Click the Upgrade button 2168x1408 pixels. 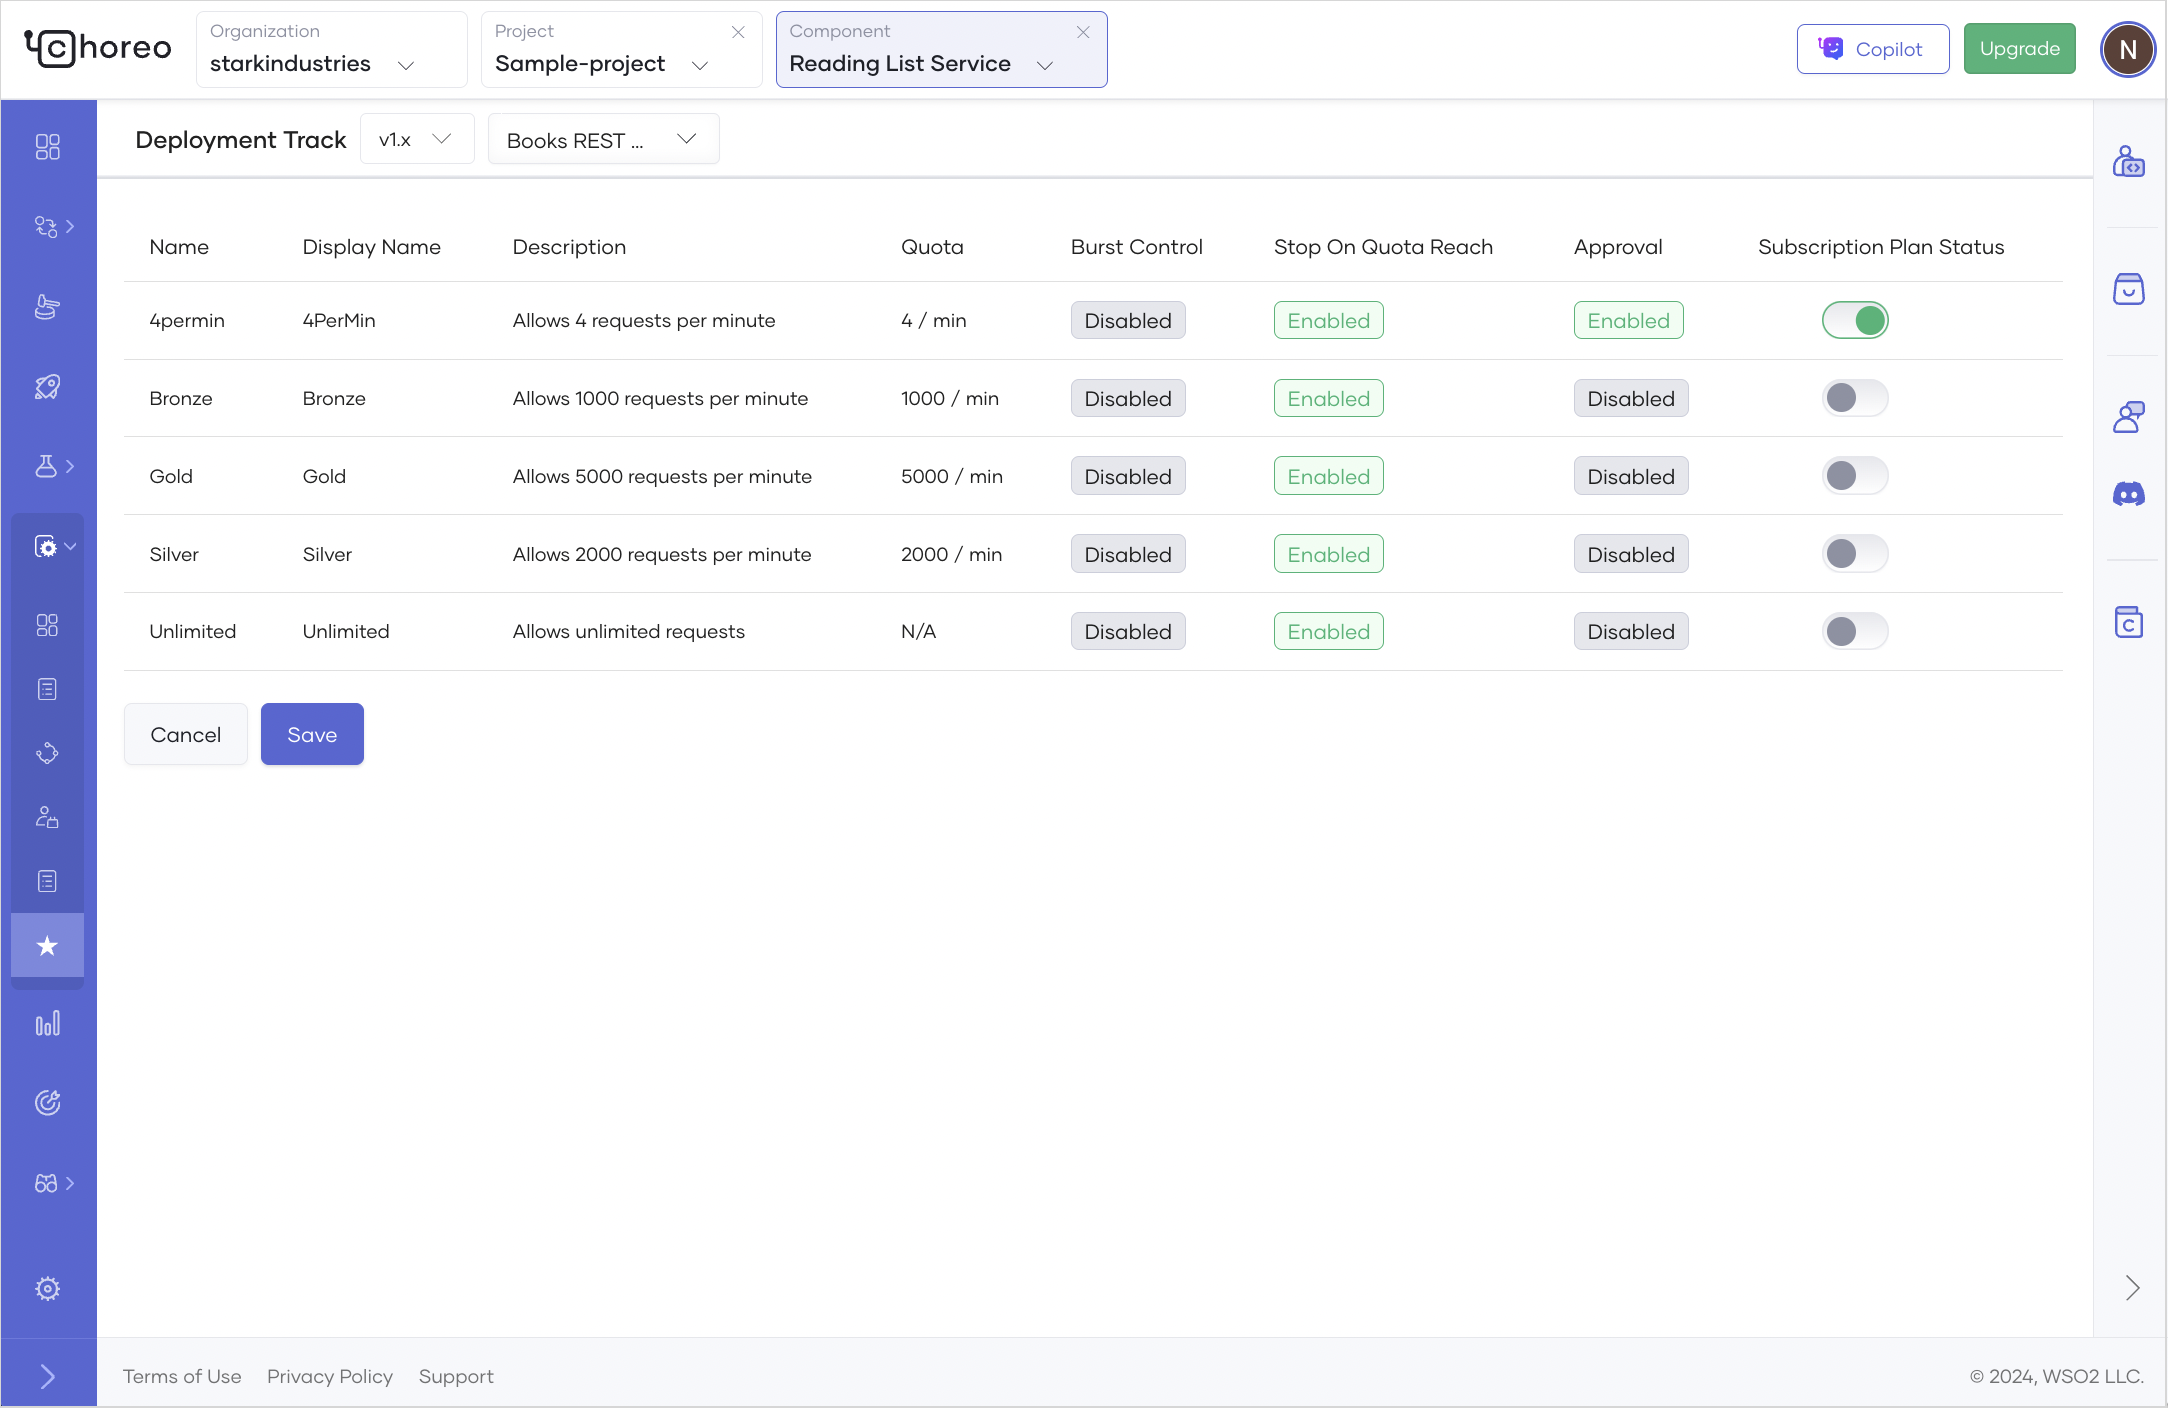pos(2019,49)
